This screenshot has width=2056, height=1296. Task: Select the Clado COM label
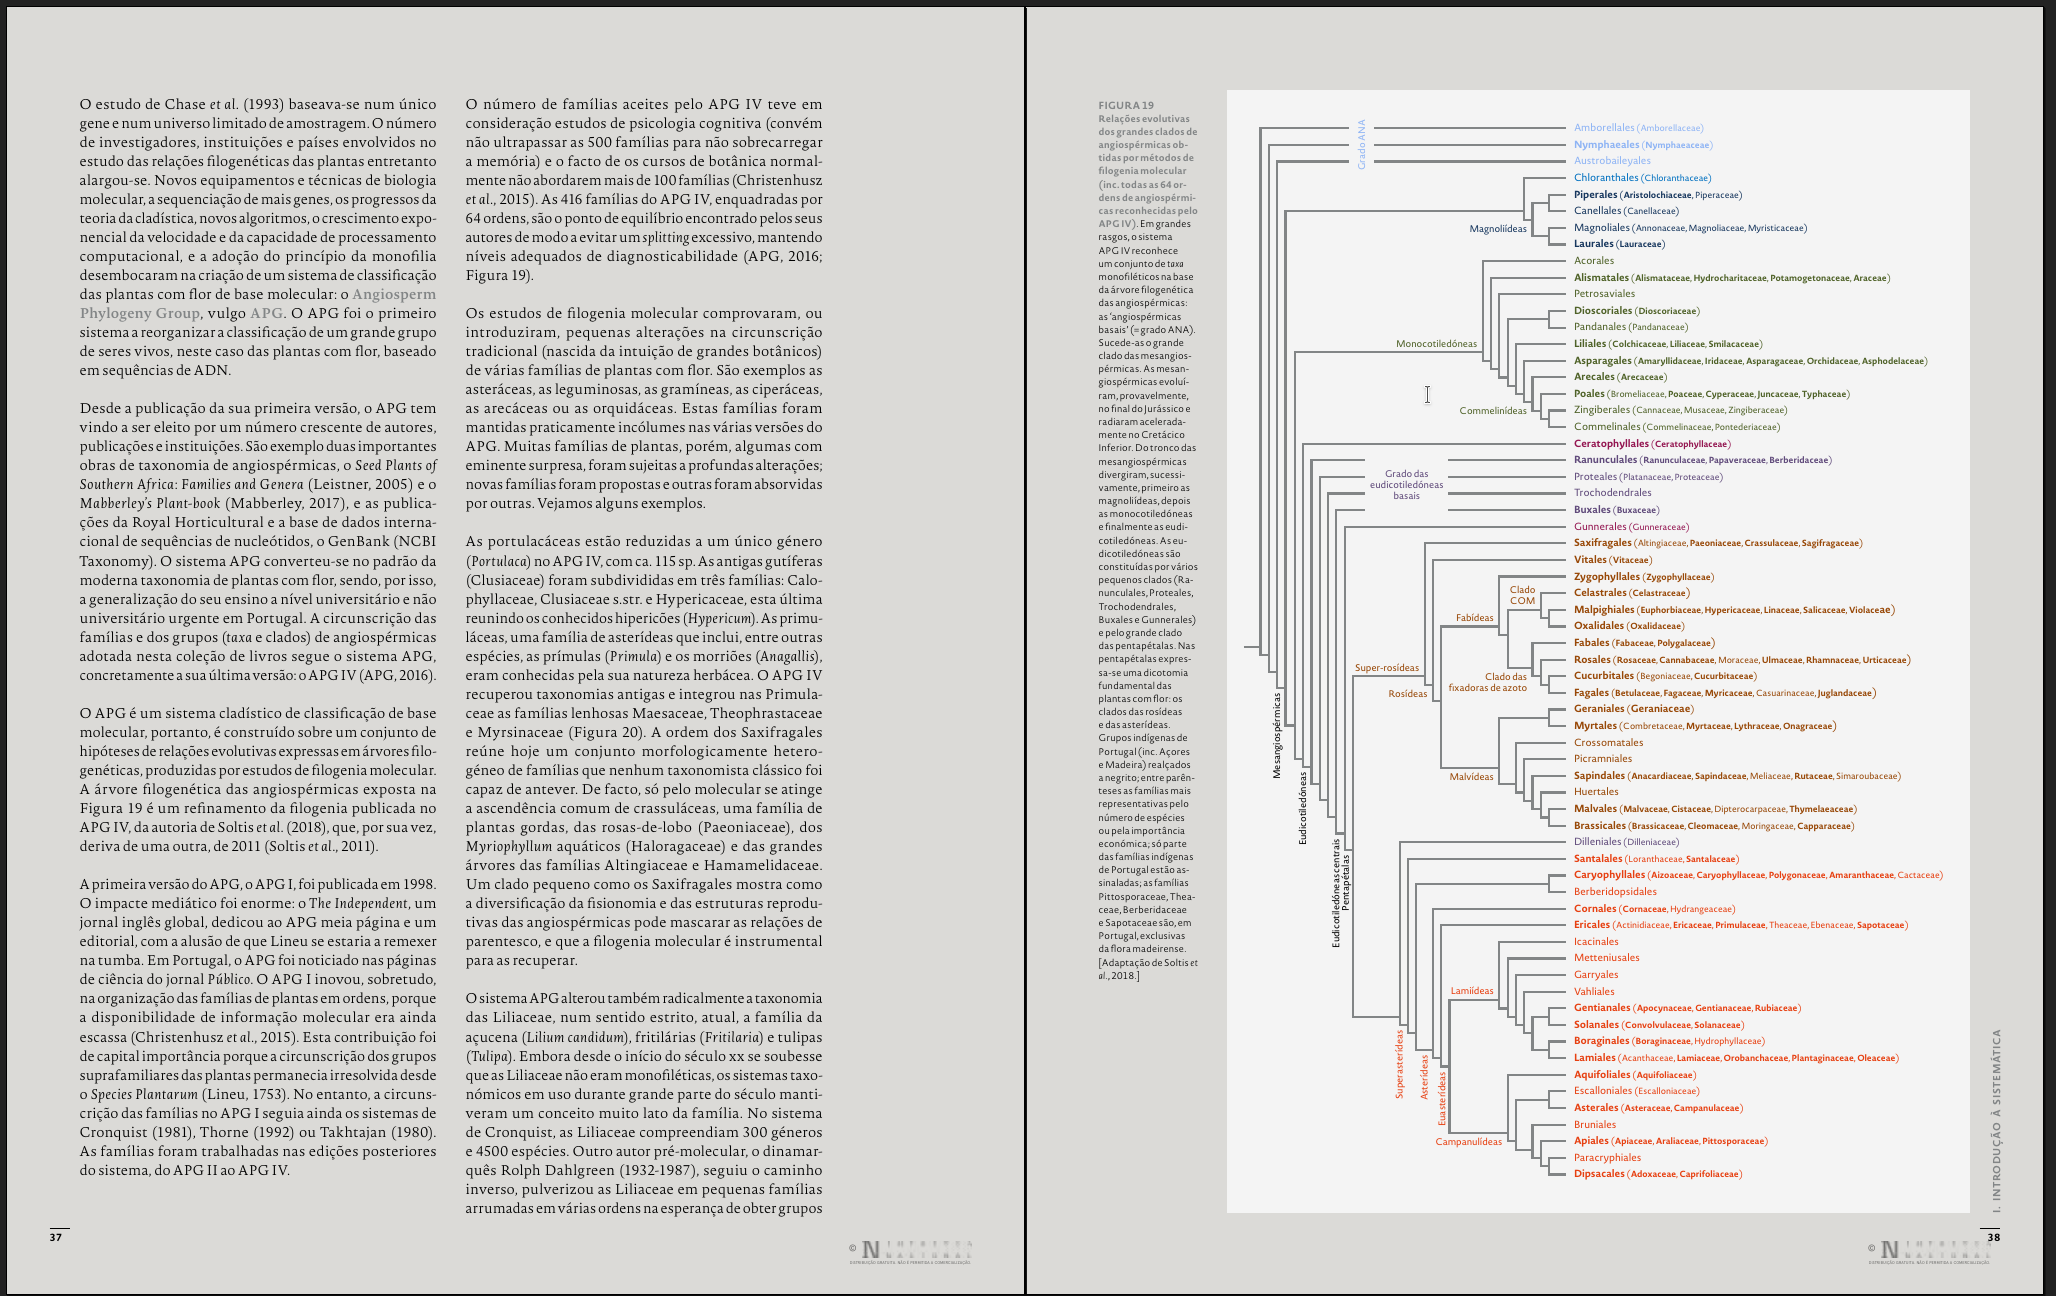[x=1522, y=595]
